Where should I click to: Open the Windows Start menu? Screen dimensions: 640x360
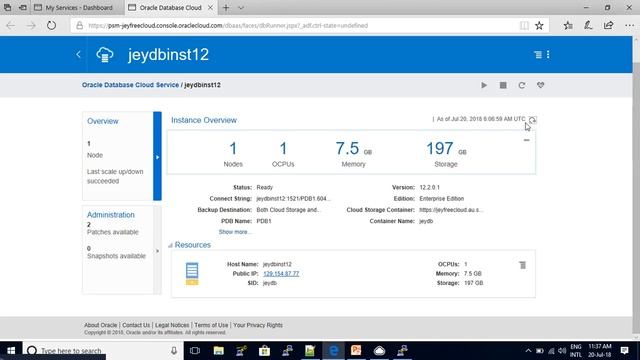11,351
